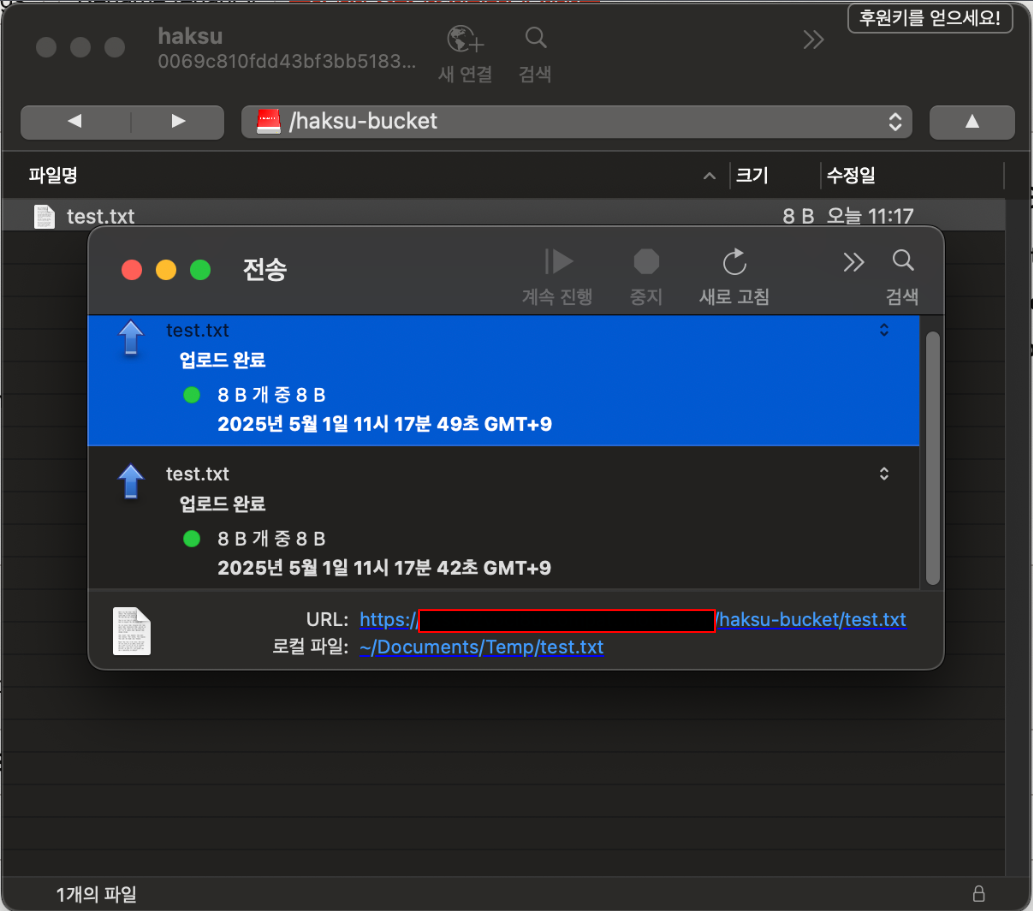The image size is (1033, 911).
Task: Show hidden Transfers toolbar items overflow
Action: 853,262
